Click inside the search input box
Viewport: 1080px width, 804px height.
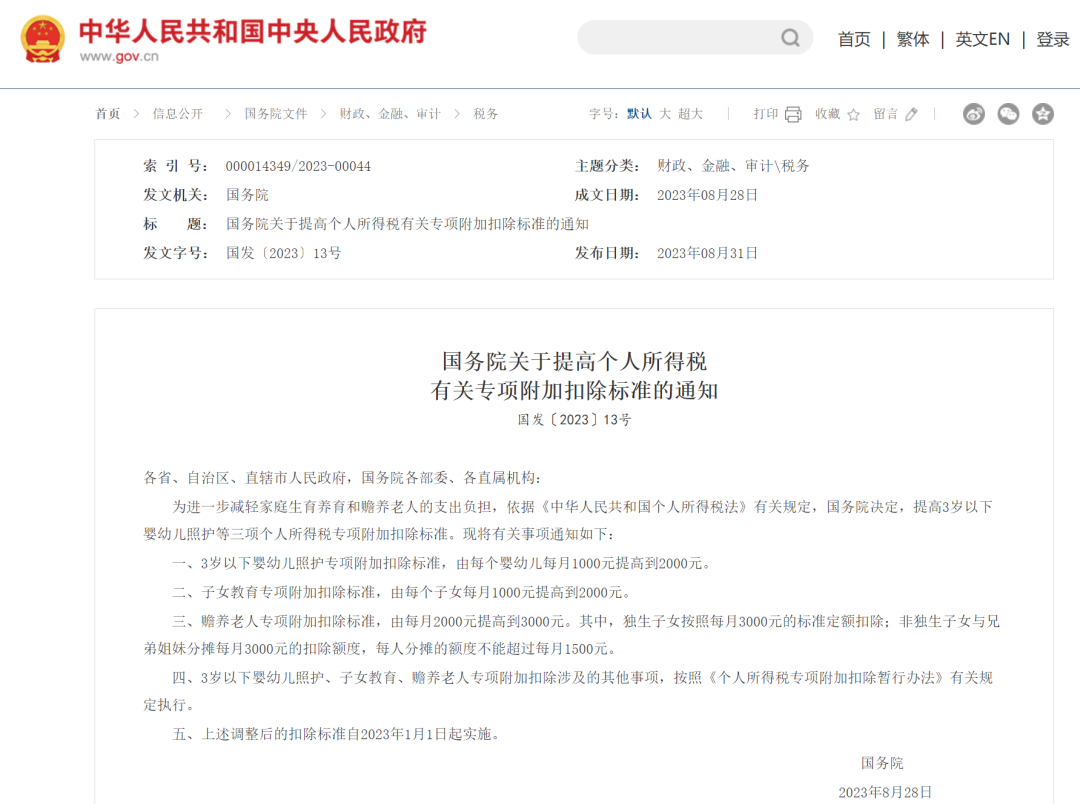point(680,37)
